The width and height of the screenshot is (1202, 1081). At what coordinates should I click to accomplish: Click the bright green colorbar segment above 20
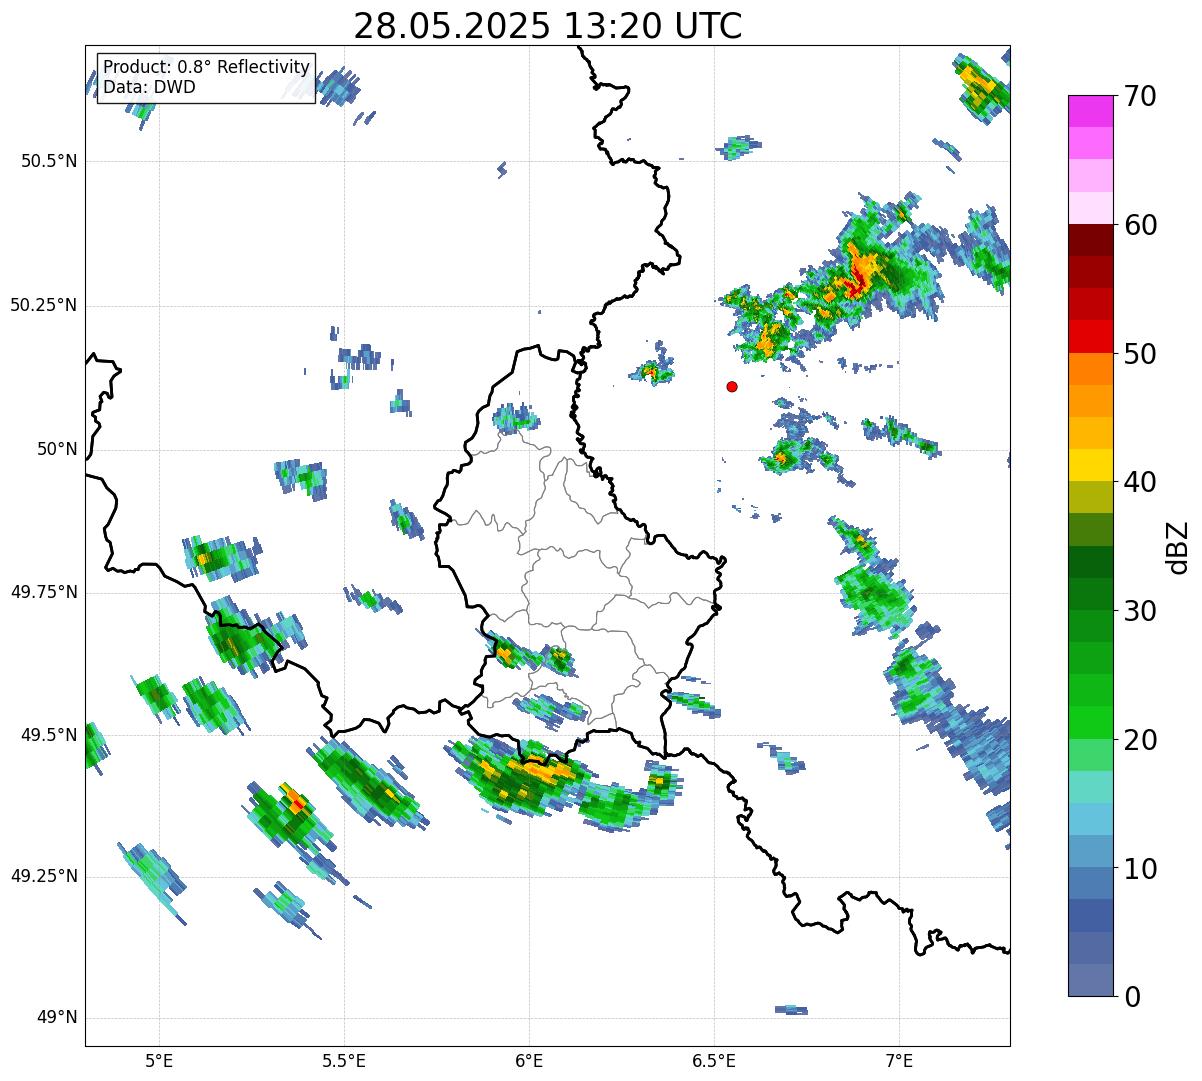point(1090,722)
